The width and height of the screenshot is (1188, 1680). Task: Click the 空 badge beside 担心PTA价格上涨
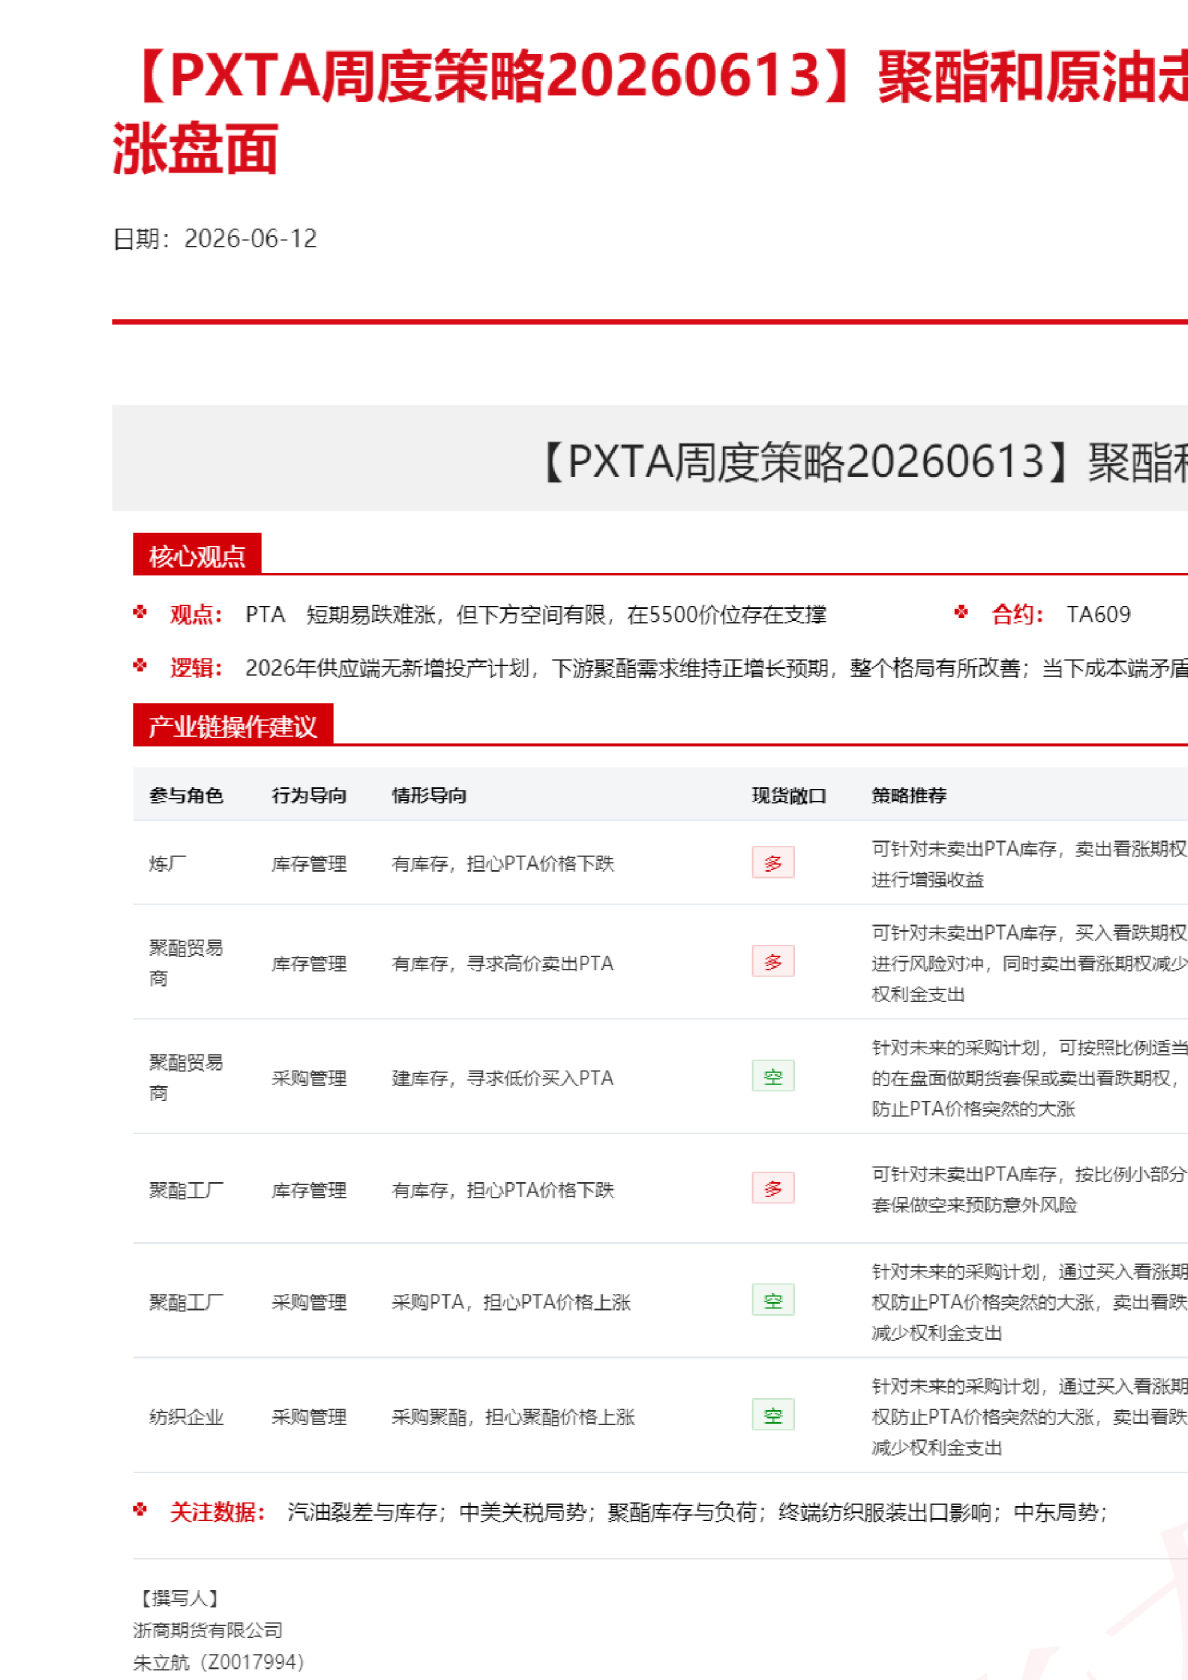(773, 1301)
